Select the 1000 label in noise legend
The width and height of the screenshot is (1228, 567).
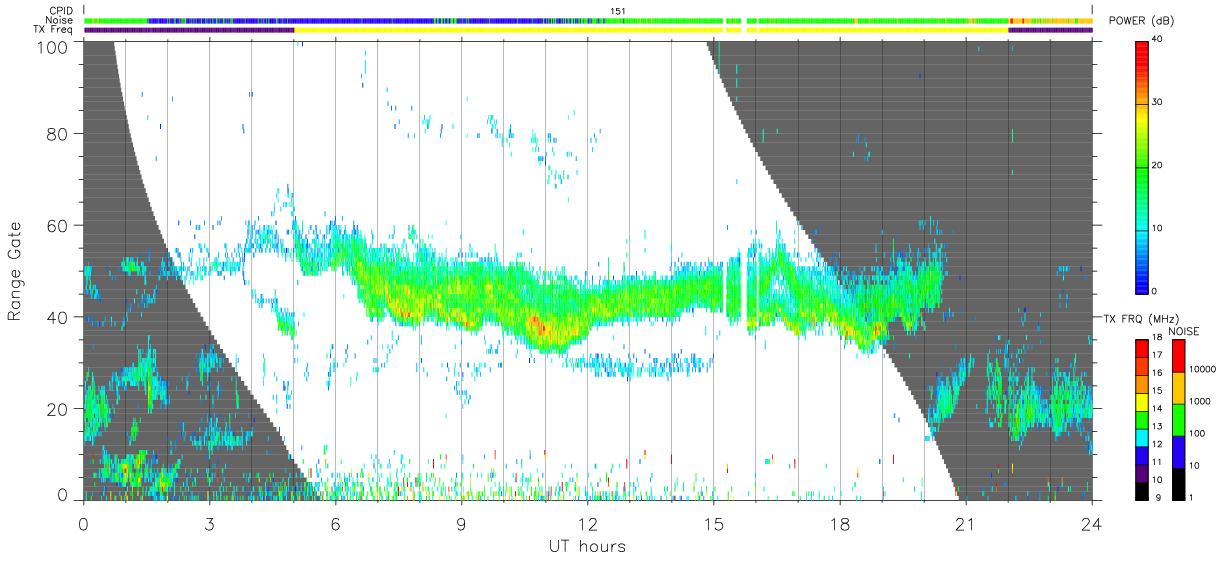pos(1199,401)
